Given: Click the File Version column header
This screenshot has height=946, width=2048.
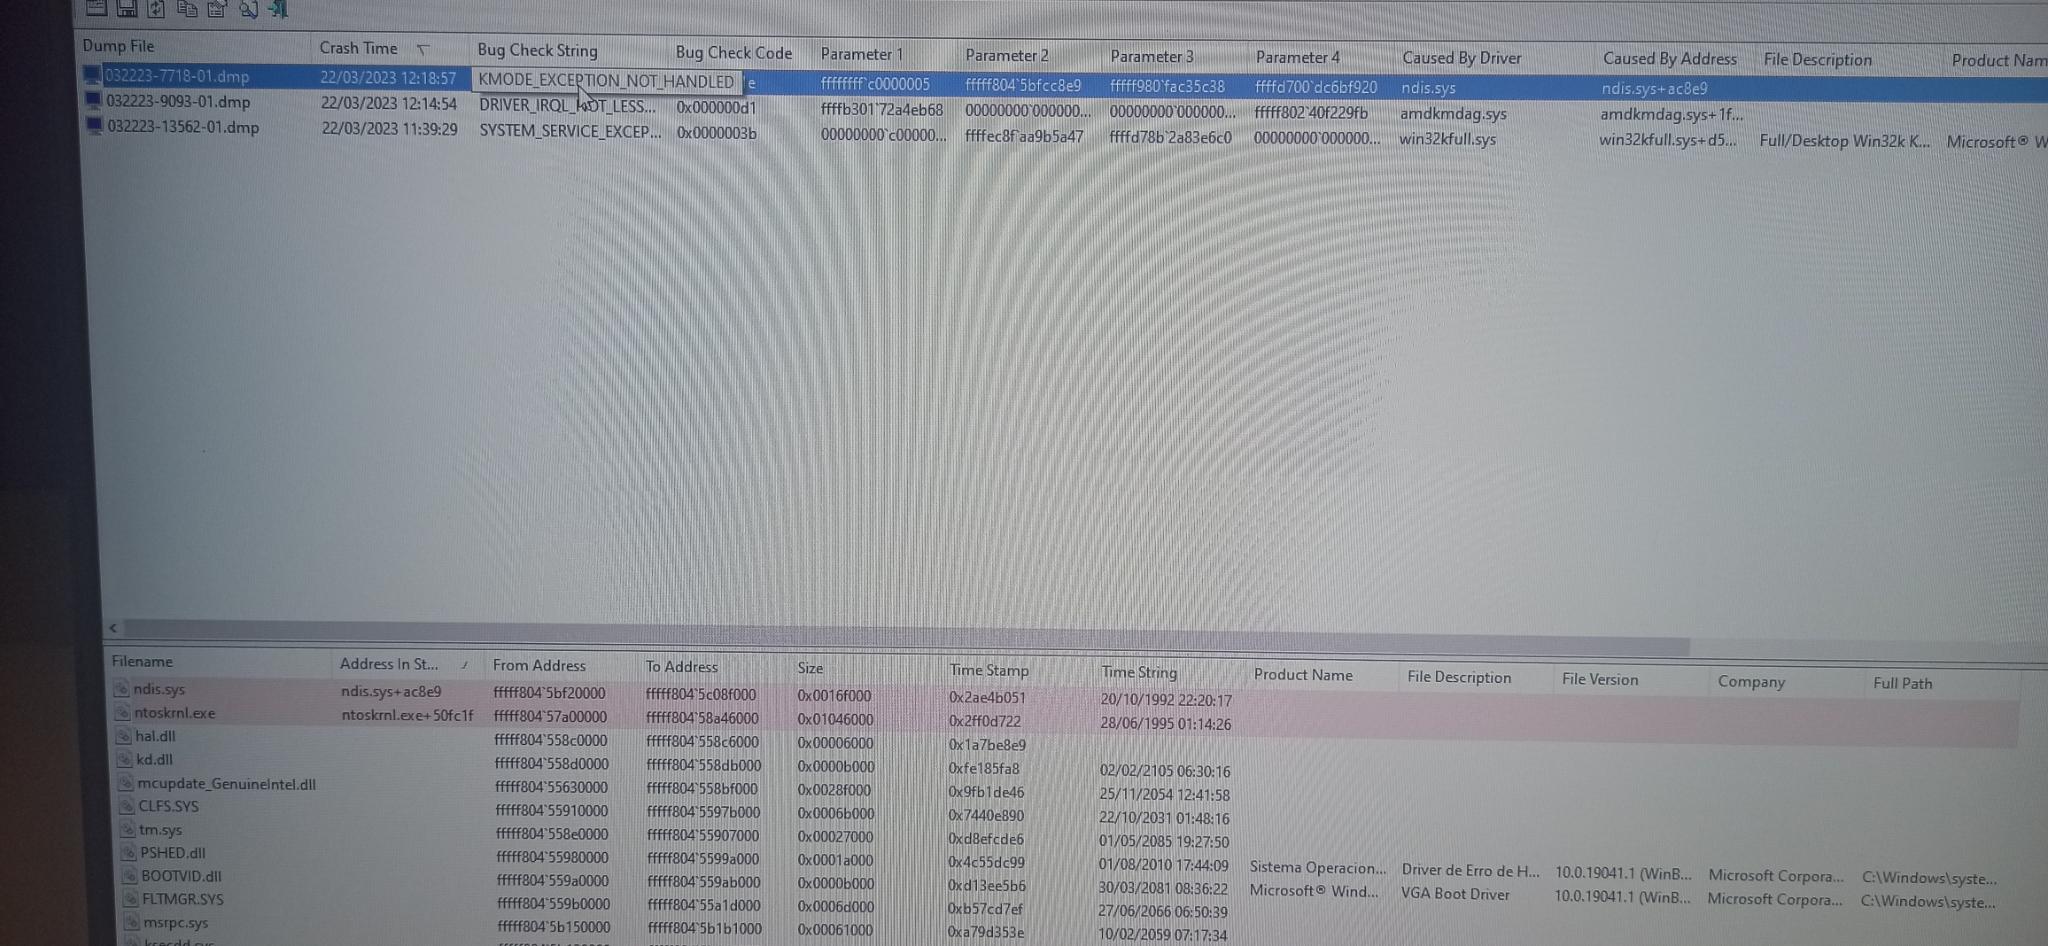Looking at the screenshot, I should pos(1600,679).
